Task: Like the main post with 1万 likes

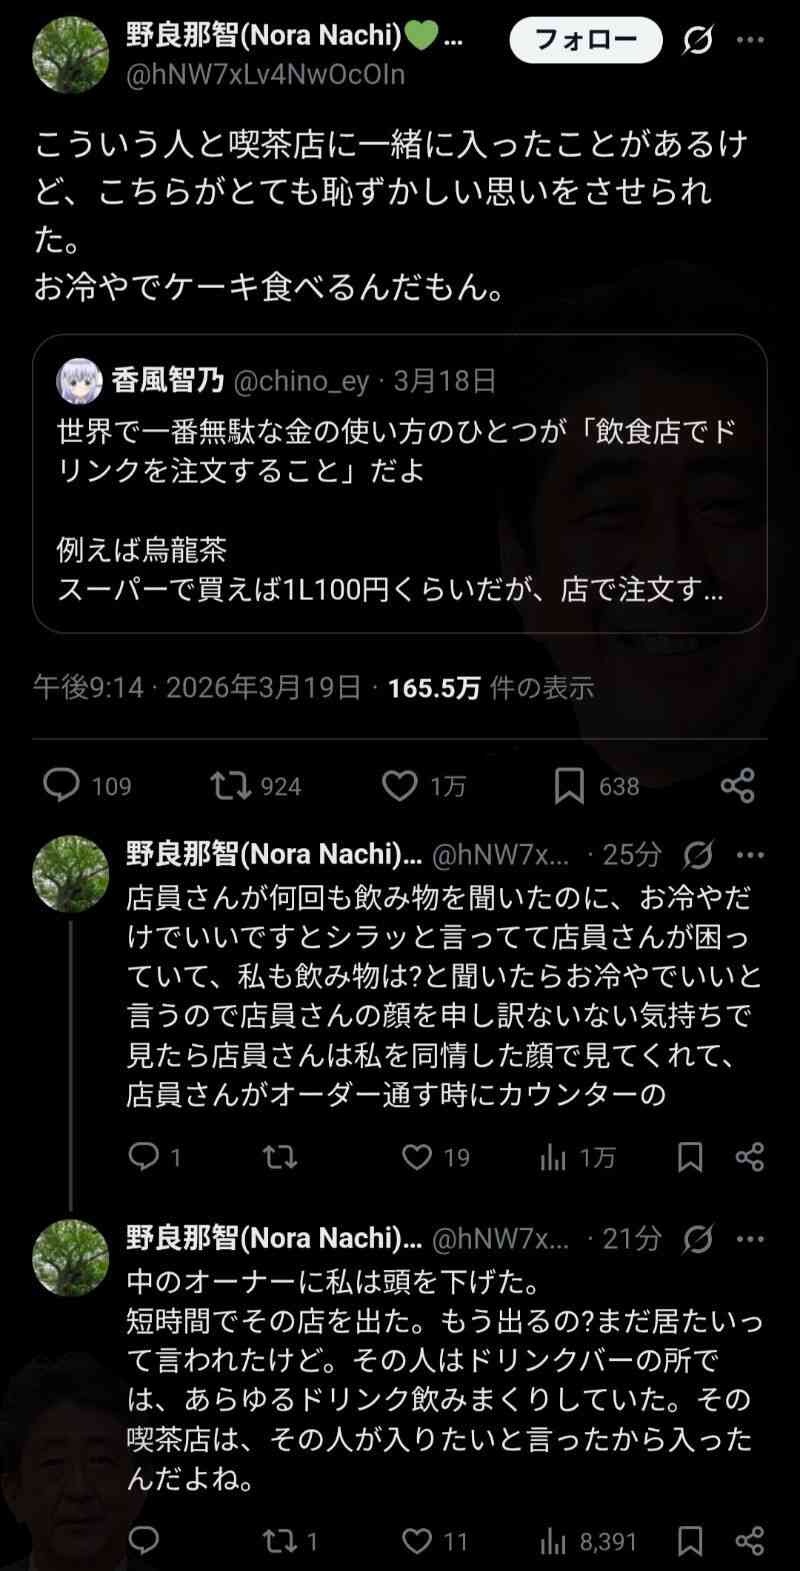Action: (x=400, y=786)
